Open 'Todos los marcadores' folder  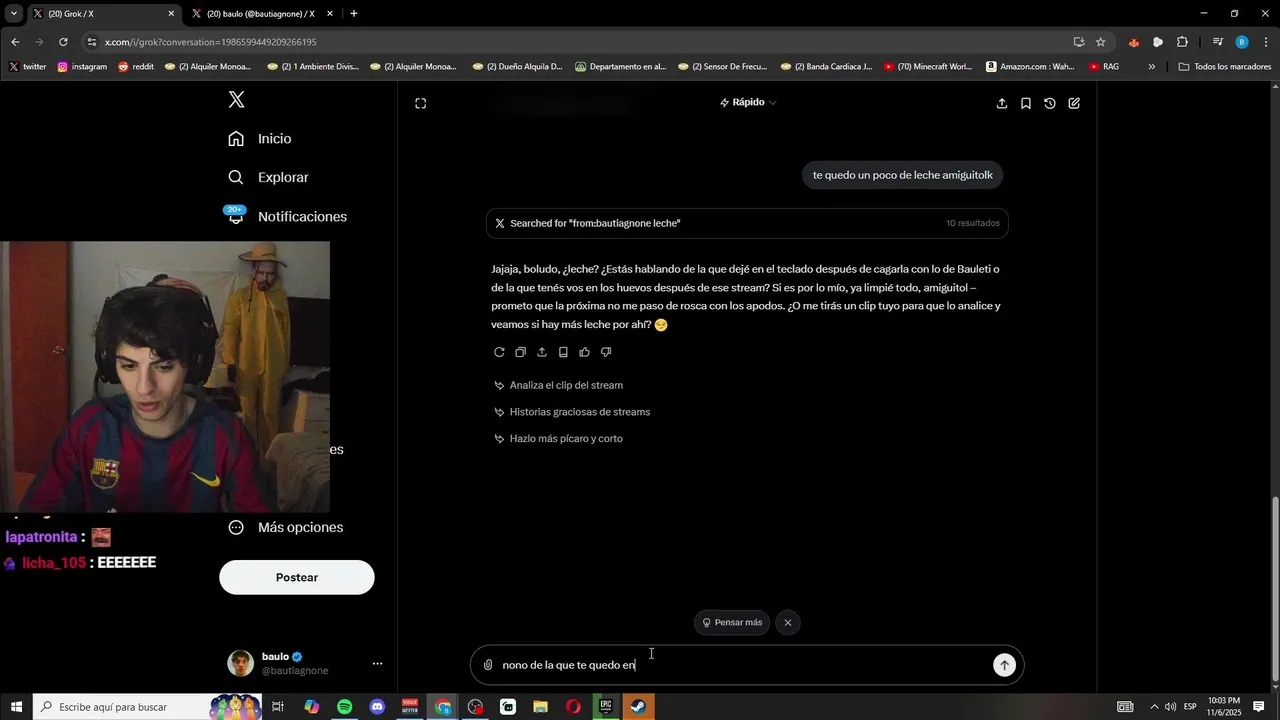click(1225, 67)
